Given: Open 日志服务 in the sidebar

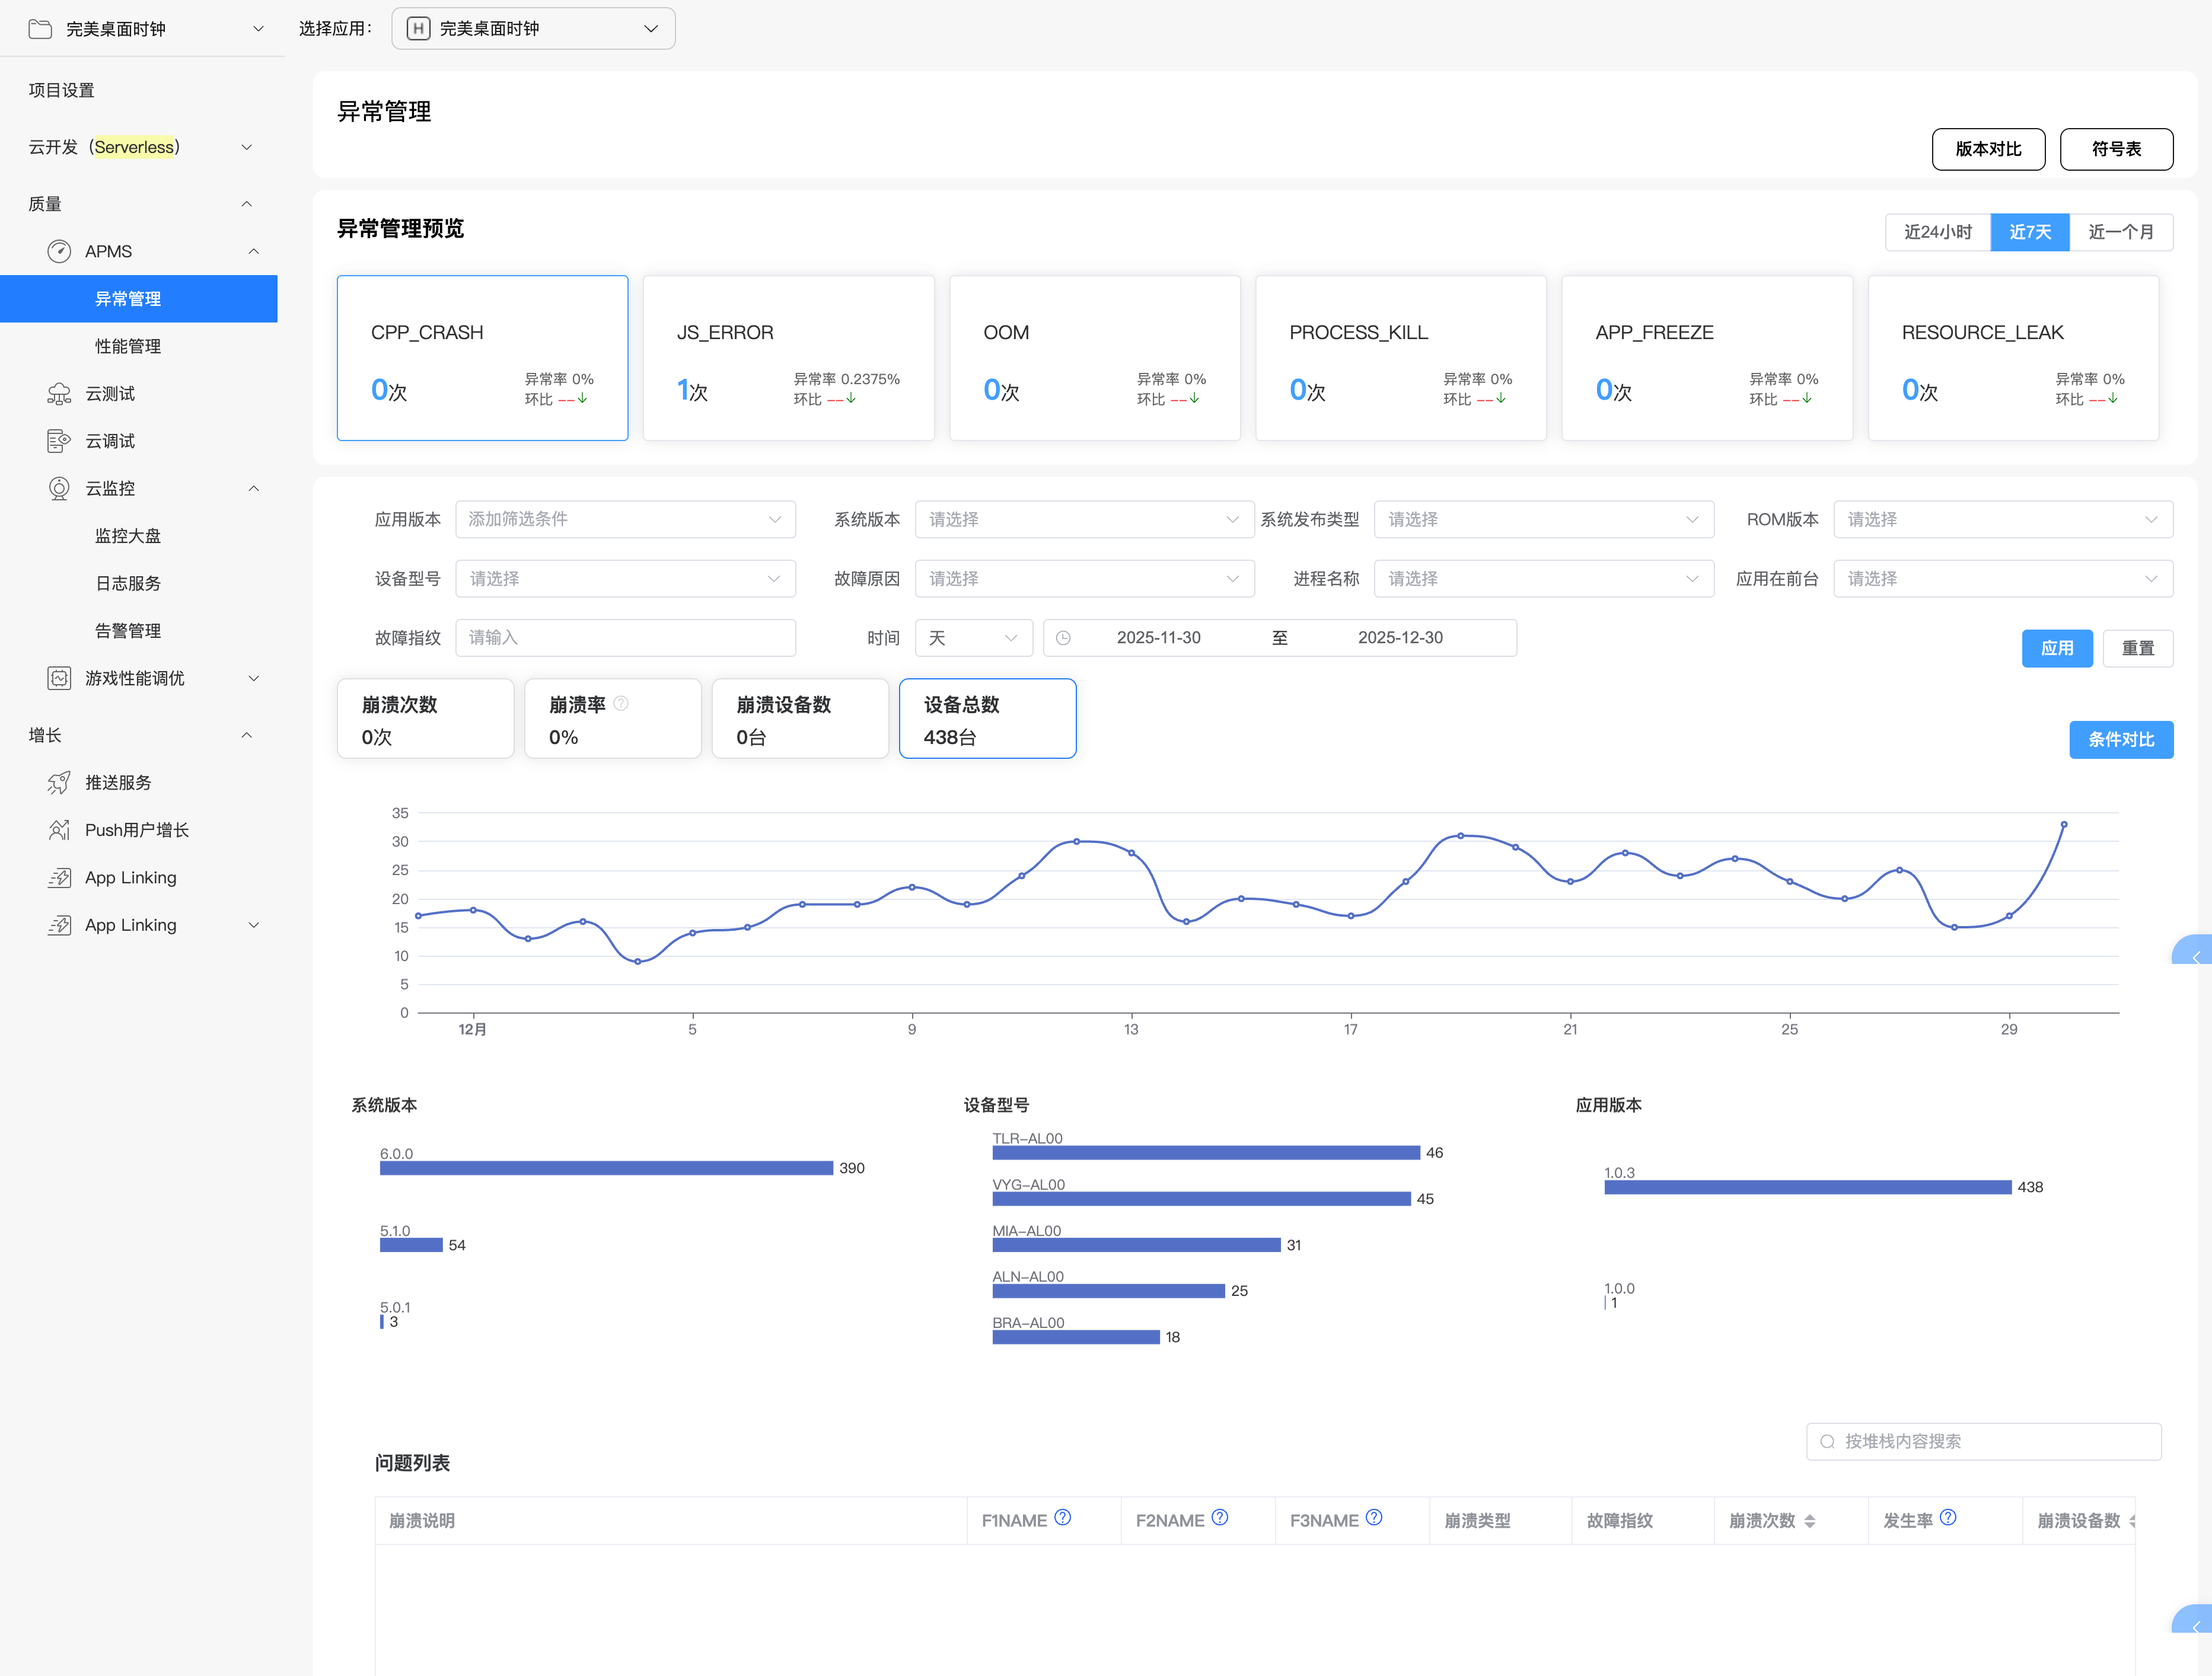Looking at the screenshot, I should [128, 583].
